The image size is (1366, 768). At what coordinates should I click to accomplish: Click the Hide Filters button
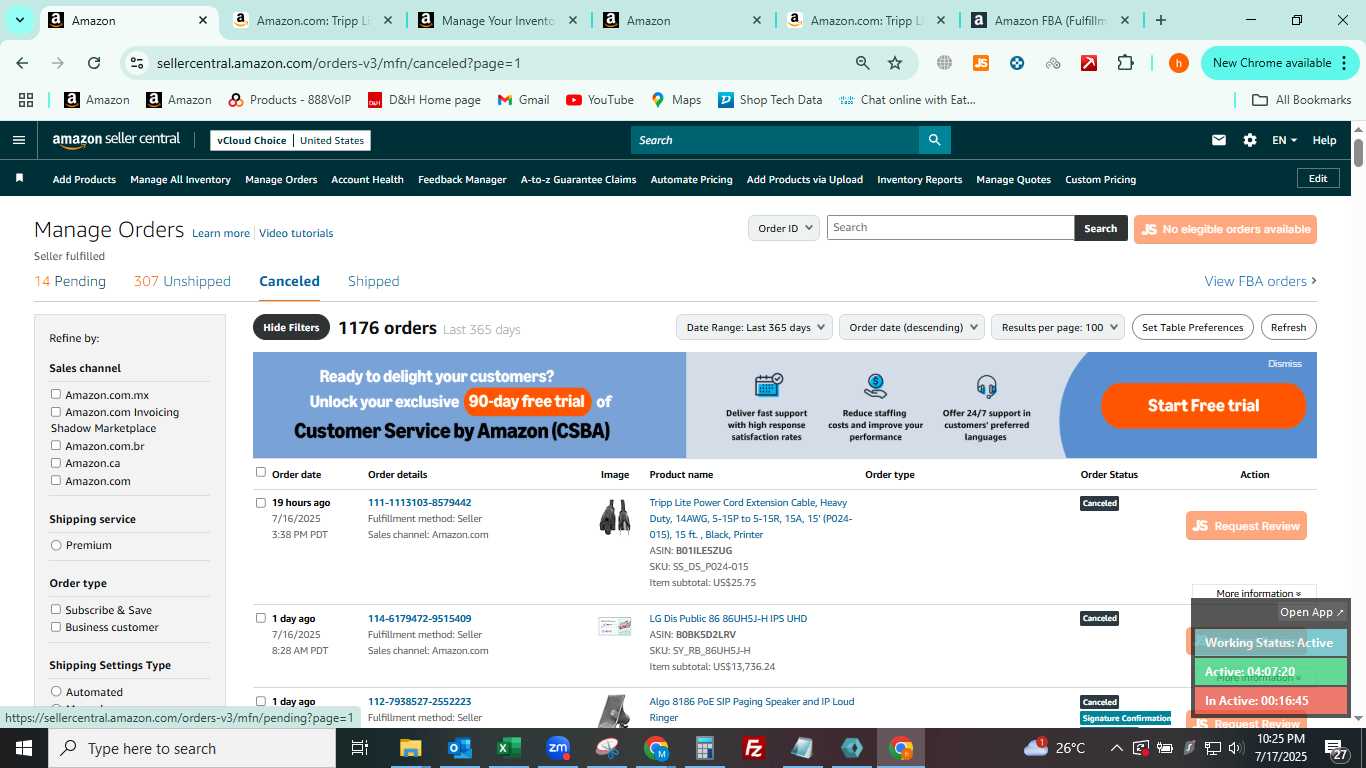(x=291, y=327)
